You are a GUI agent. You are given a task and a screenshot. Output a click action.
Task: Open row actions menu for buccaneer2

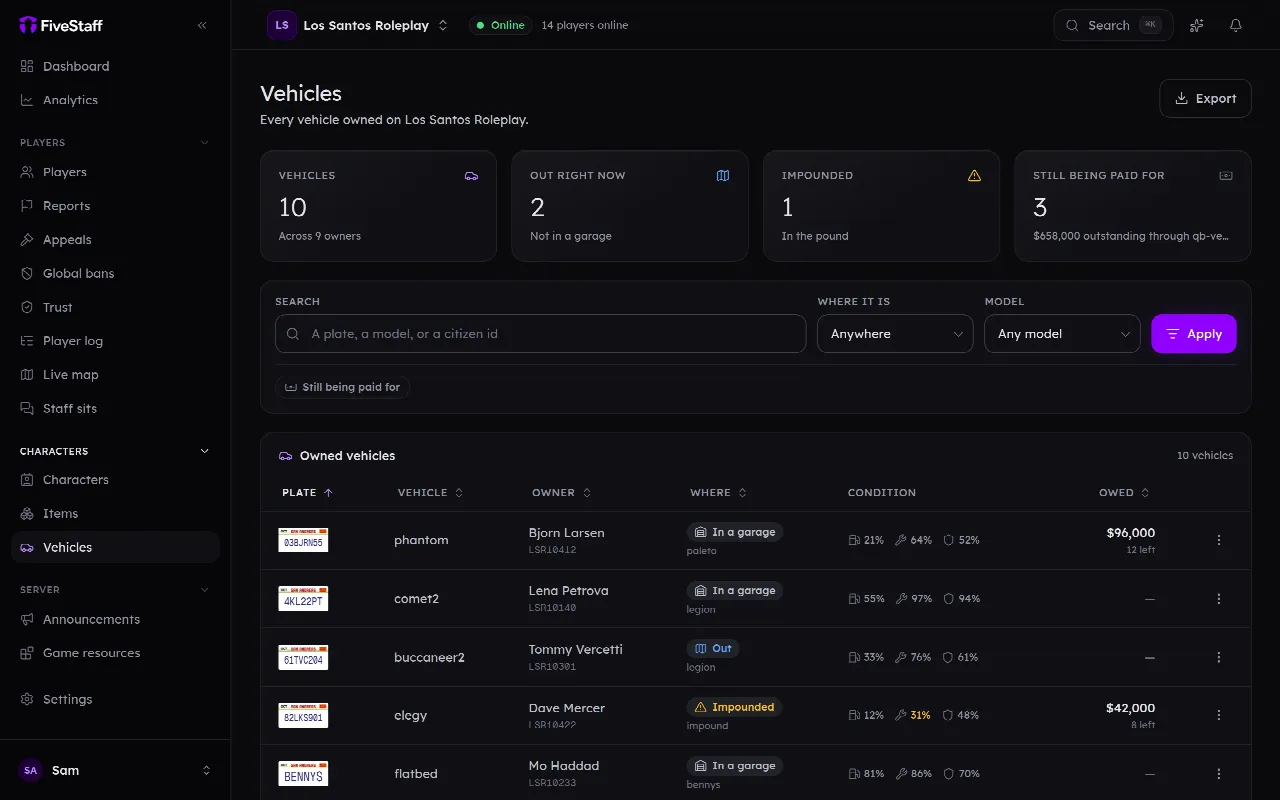(1219, 657)
